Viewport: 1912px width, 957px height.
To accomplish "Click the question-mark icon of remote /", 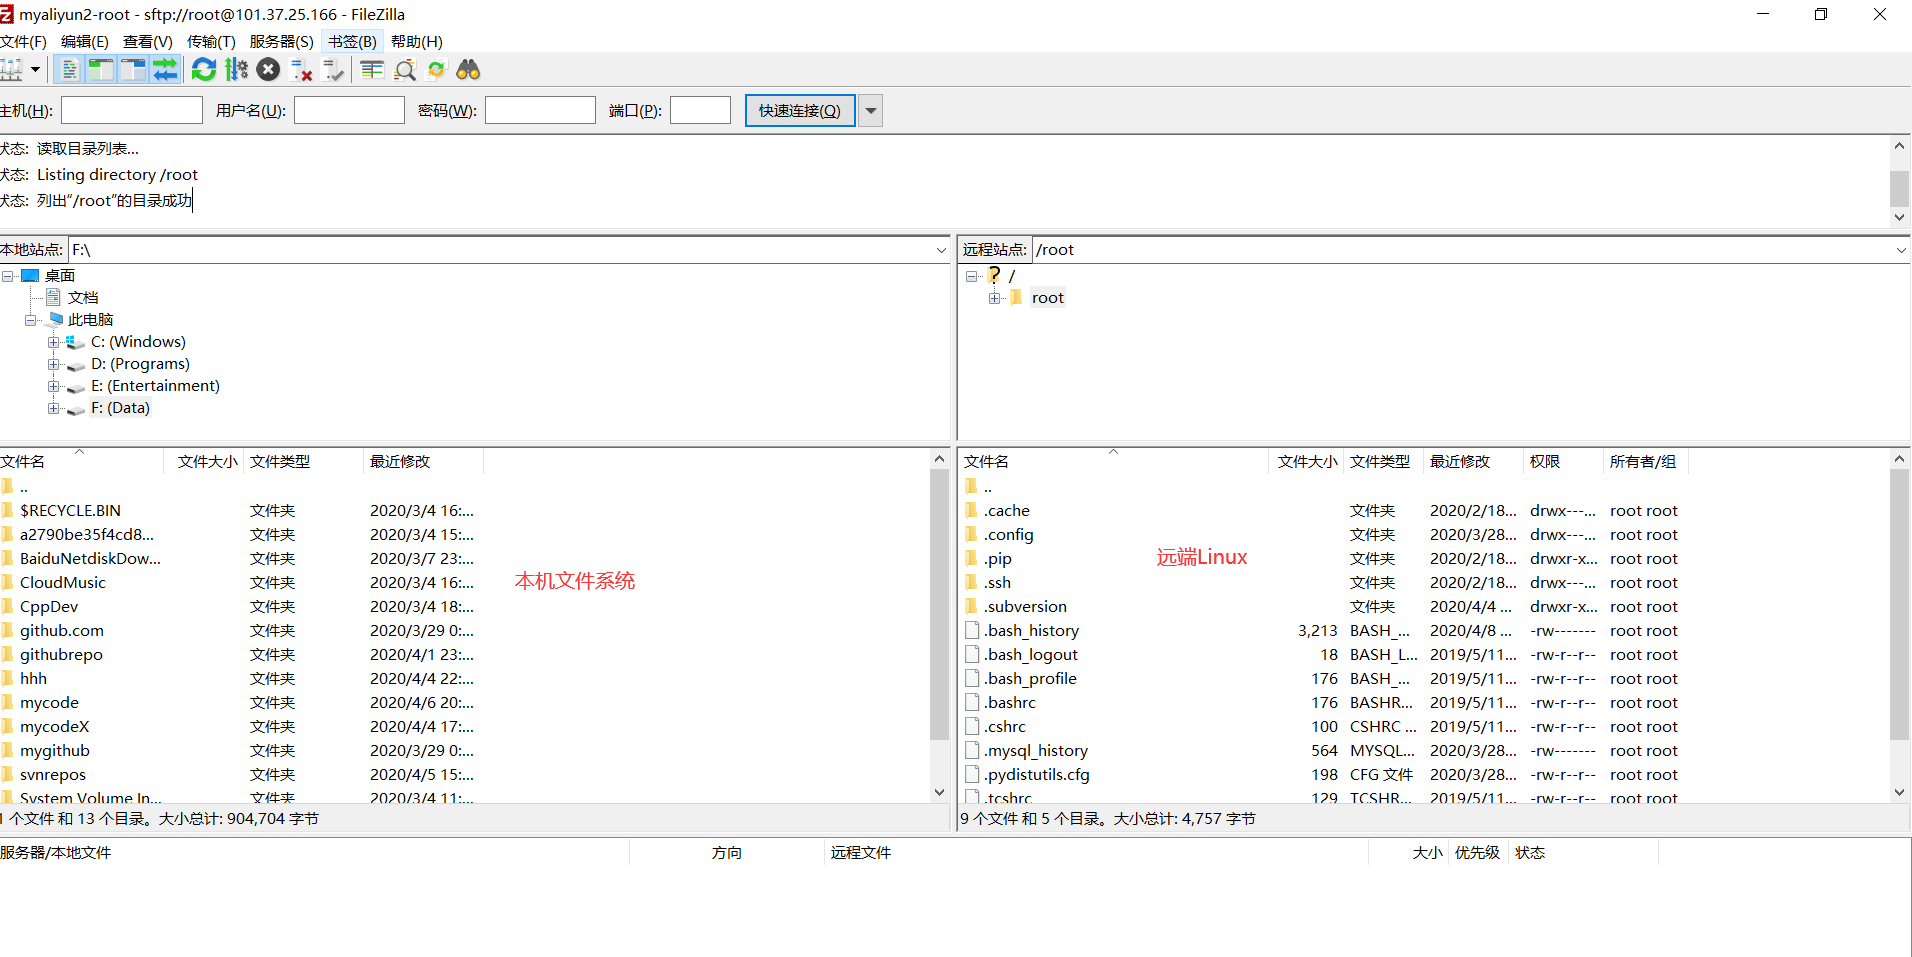I will coord(994,275).
